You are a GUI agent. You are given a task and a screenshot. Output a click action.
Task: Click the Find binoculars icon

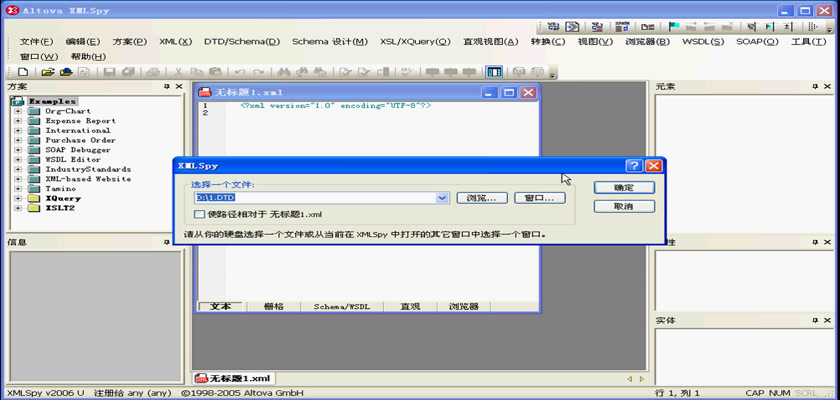pos(283,72)
